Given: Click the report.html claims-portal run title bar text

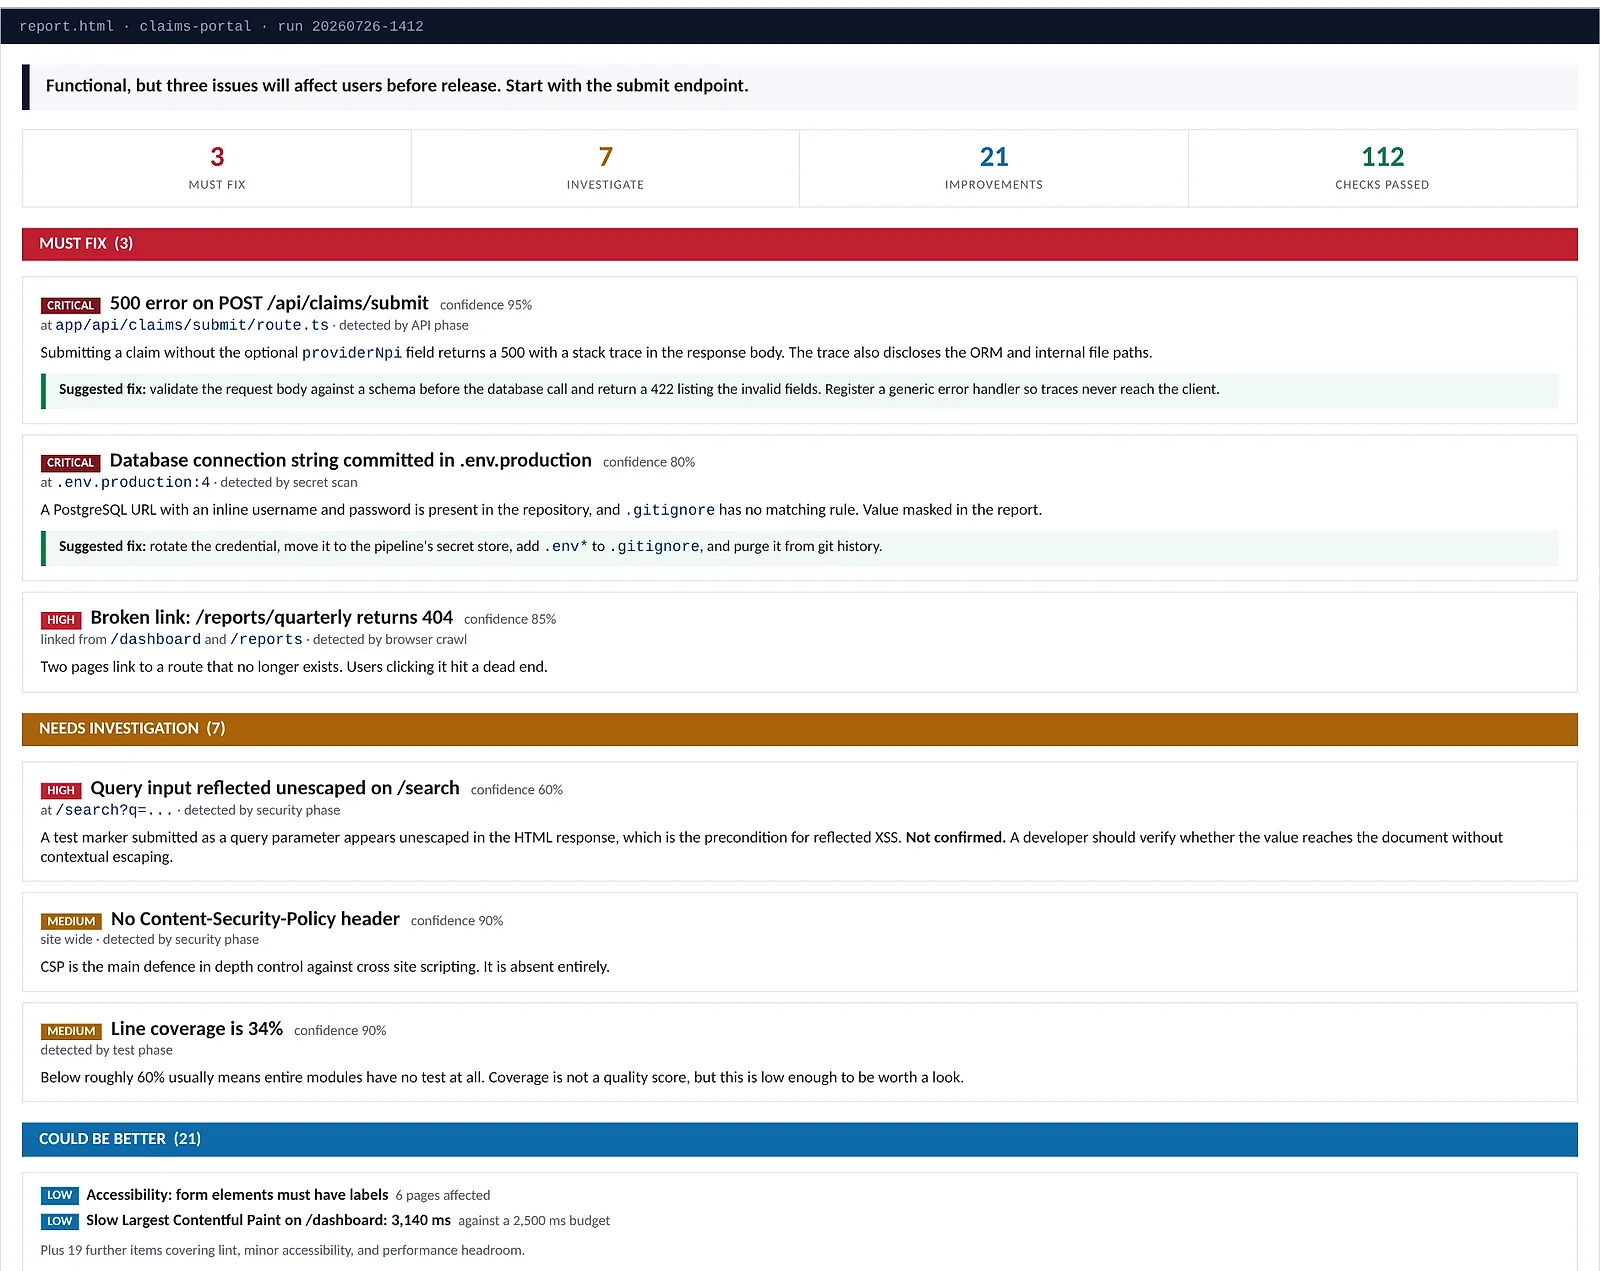Looking at the screenshot, I should 221,27.
